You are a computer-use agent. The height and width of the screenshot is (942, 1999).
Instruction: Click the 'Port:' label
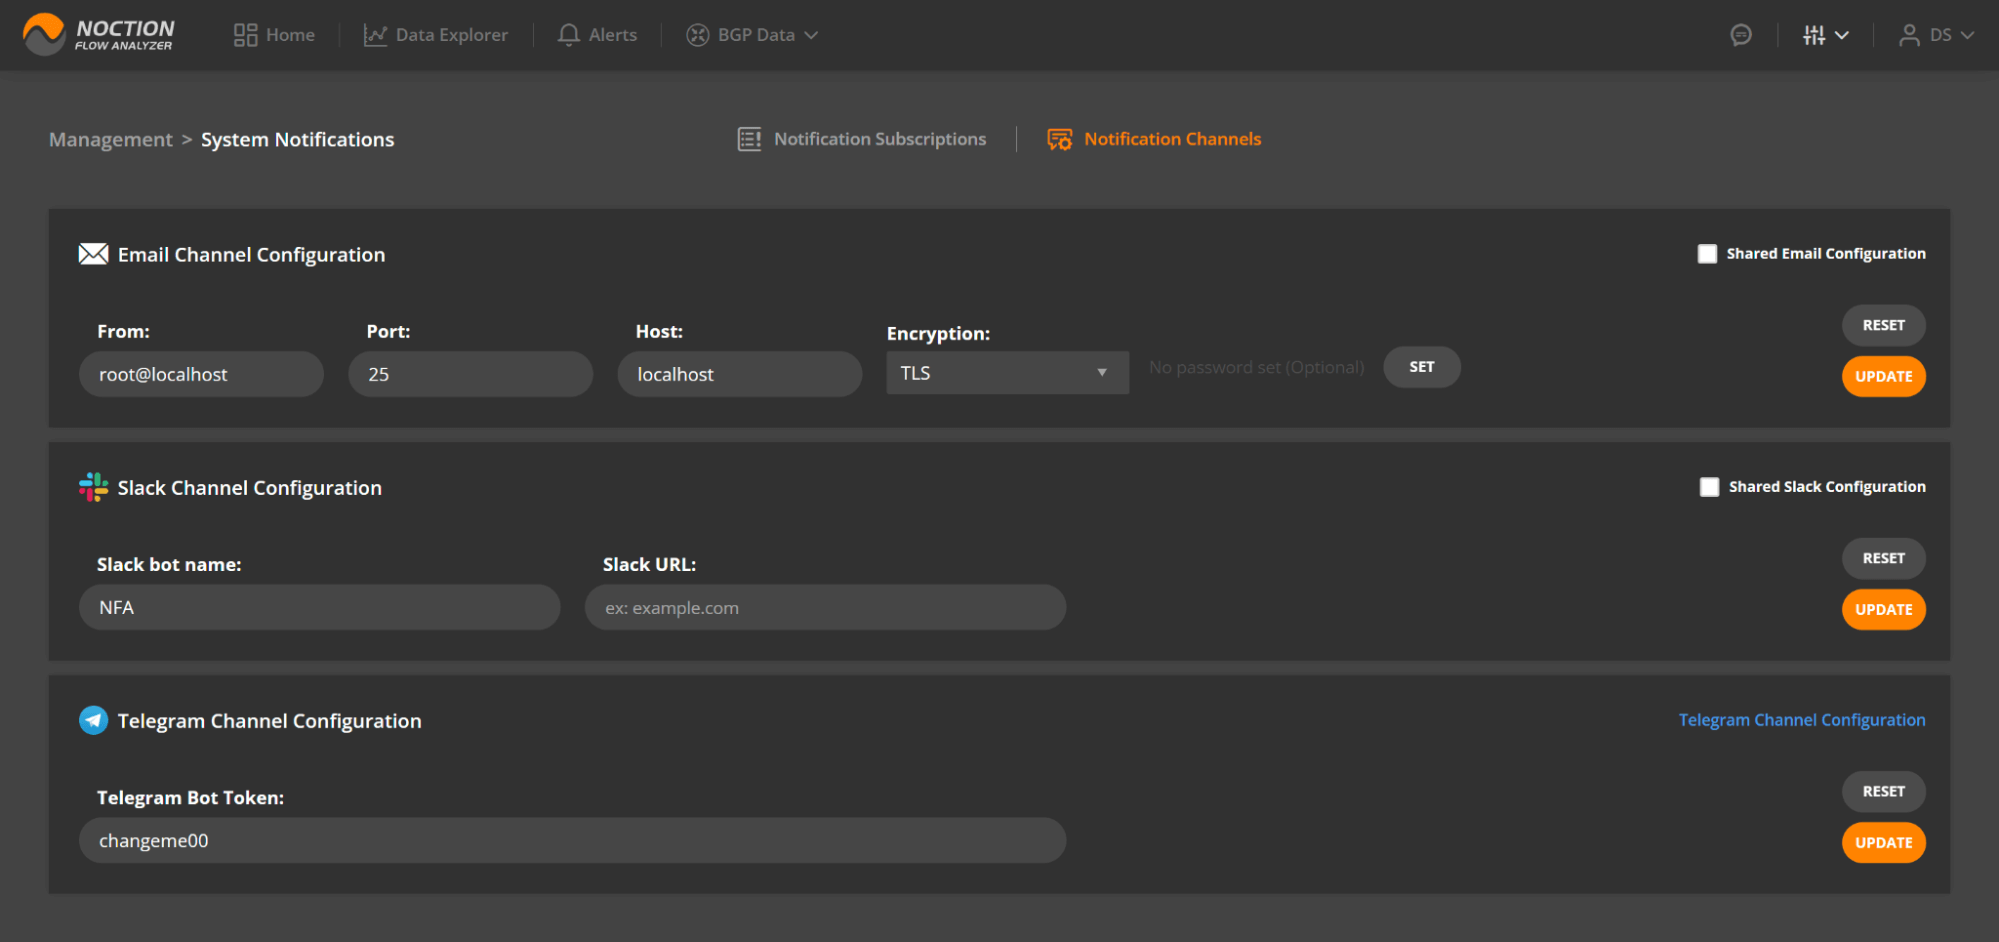pos(388,332)
